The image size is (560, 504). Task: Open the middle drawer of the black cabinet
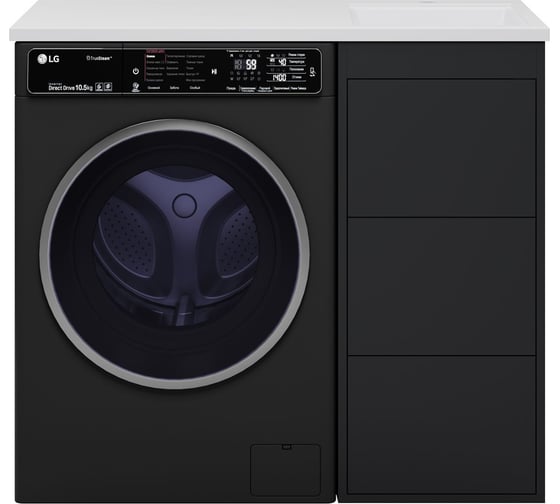click(441, 286)
